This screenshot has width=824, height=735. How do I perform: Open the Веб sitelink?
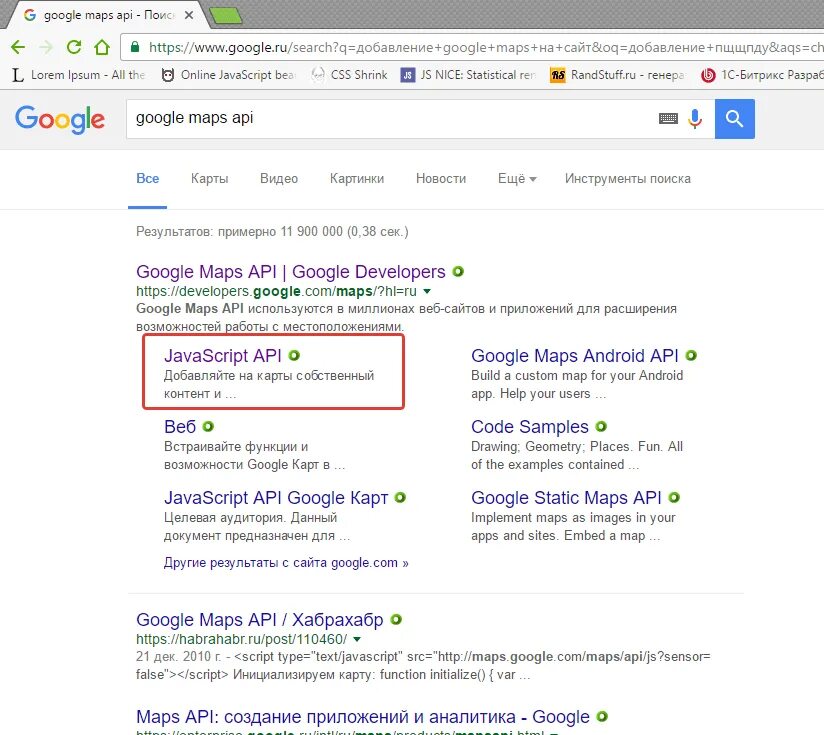(x=180, y=427)
